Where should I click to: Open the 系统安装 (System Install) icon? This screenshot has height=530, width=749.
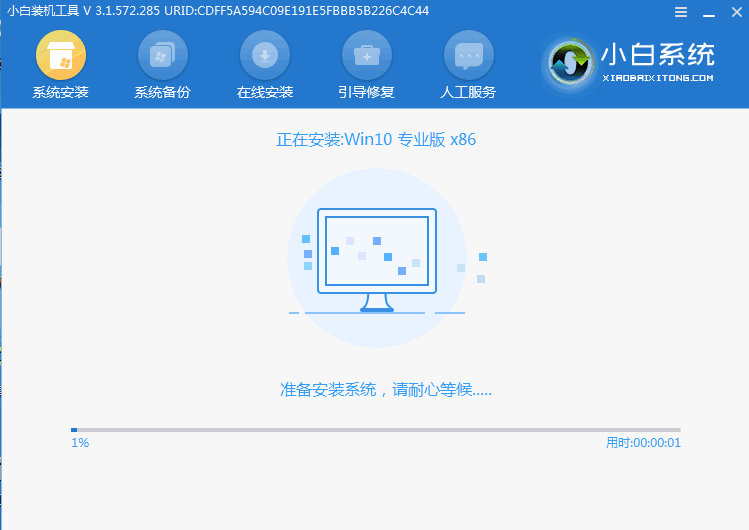coord(61,55)
